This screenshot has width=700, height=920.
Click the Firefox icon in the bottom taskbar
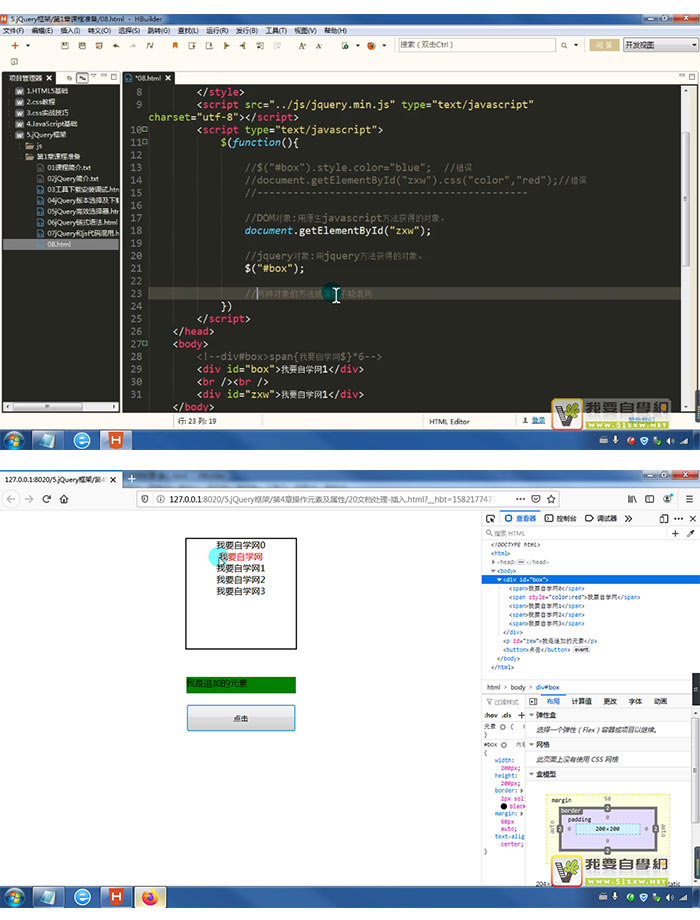point(150,897)
